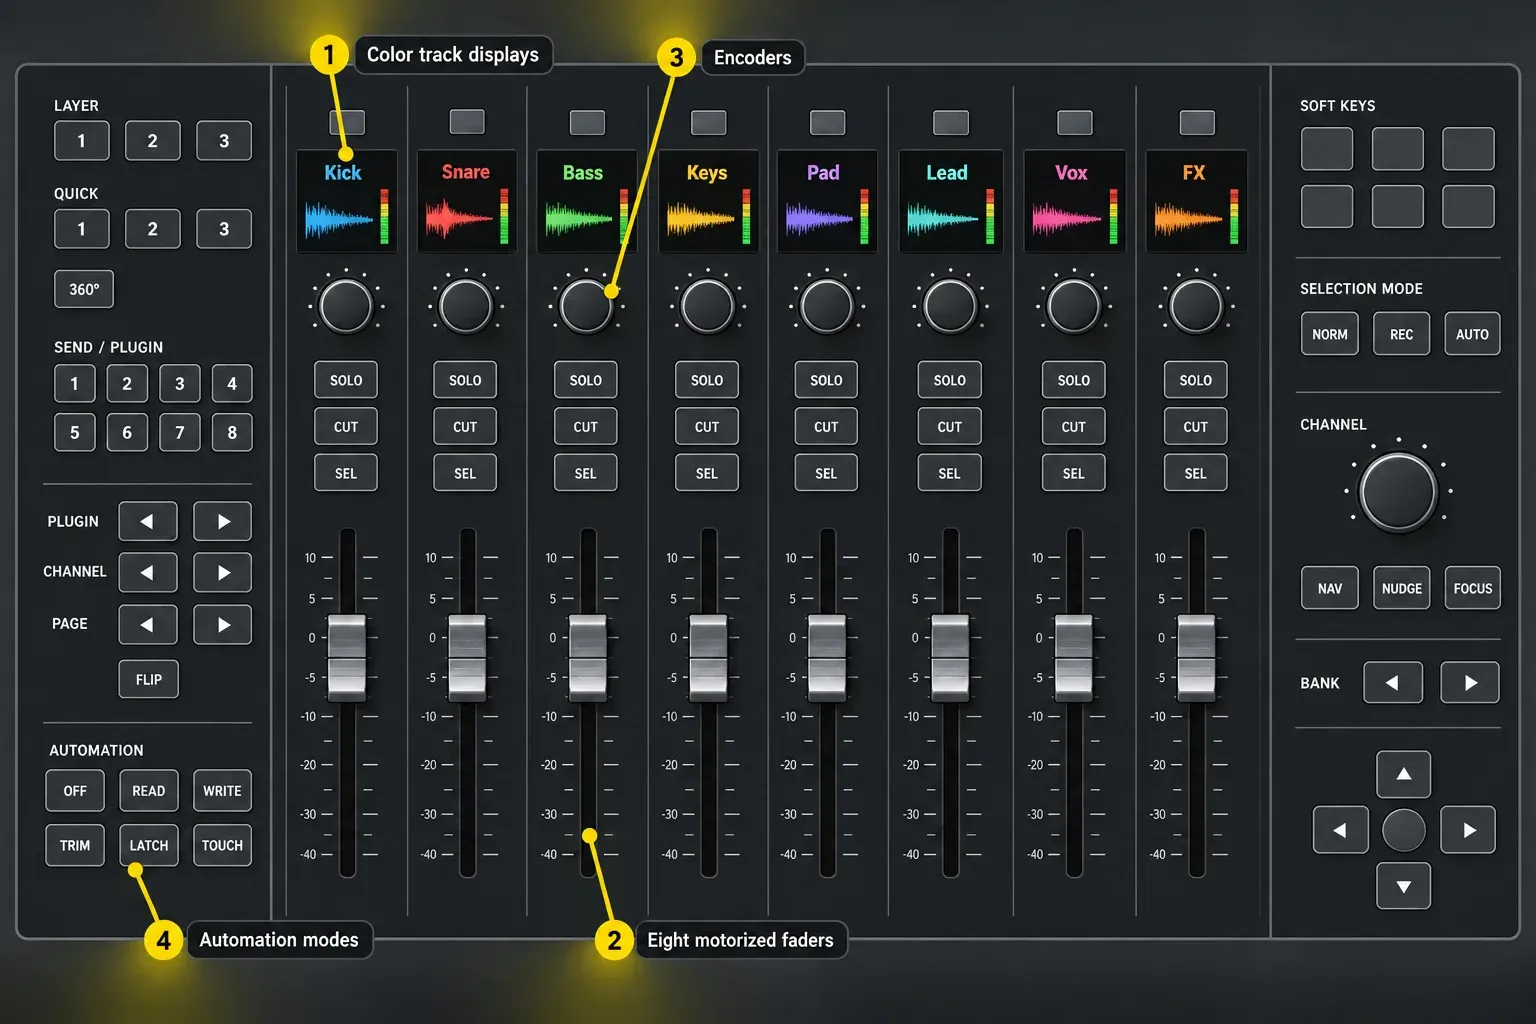Toggle SEL on the Bass channel

point(586,473)
